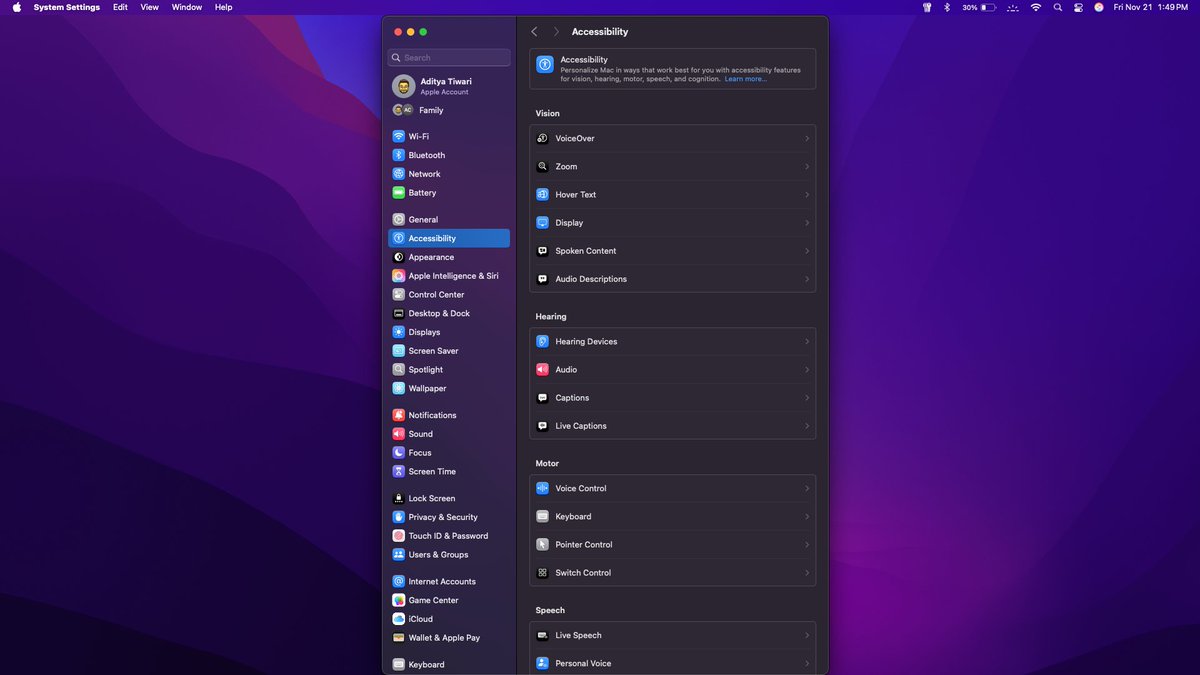
Task: Open the View menu
Action: [x=149, y=7]
